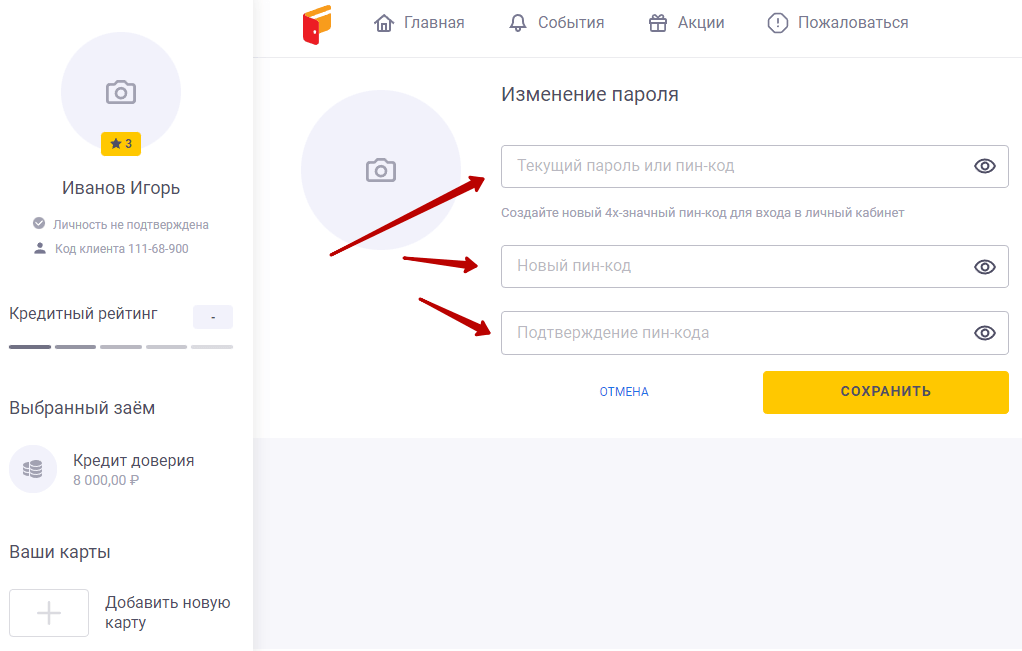Viewport: 1022px width, 651px height.
Task: Go to the Акции promotions tab
Action: point(686,23)
